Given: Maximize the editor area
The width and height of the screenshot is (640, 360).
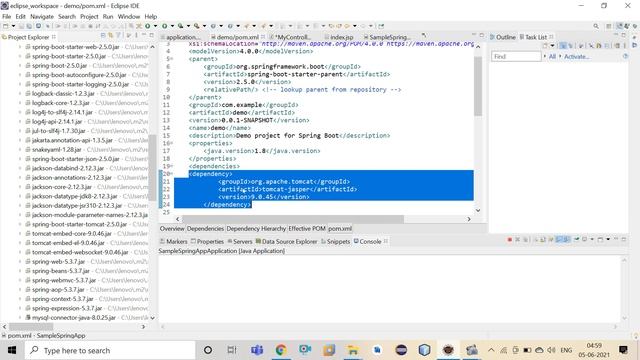Looking at the screenshot, I should (482, 36).
